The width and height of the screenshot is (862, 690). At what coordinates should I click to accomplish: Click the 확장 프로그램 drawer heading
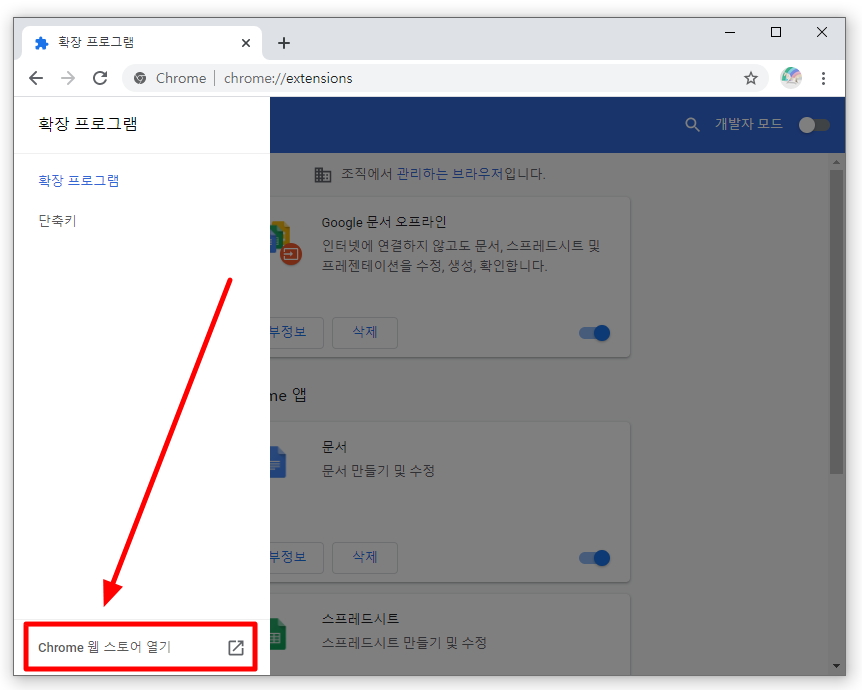[x=87, y=124]
